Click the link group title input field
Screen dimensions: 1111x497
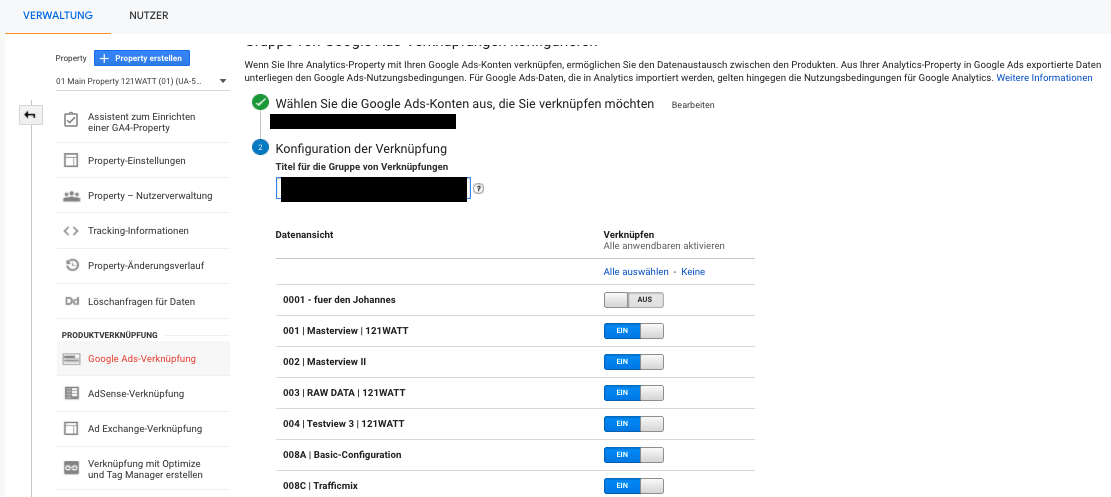pyautogui.click(x=372, y=189)
